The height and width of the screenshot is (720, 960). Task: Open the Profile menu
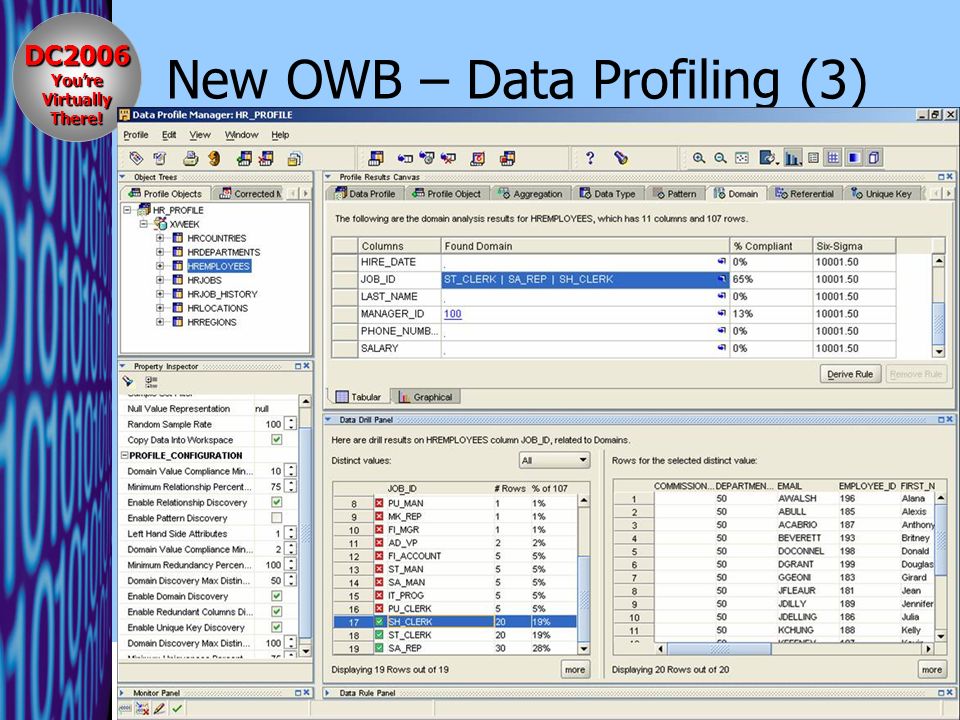pyautogui.click(x=136, y=135)
